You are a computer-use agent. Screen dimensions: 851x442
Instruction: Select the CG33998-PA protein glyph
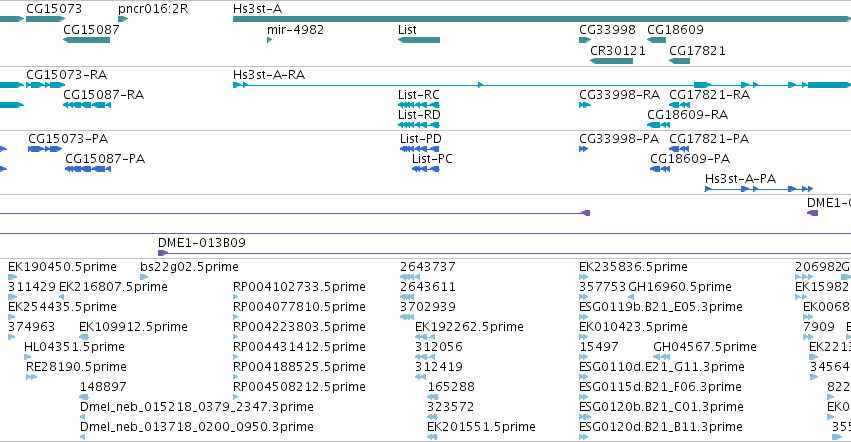tap(583, 149)
